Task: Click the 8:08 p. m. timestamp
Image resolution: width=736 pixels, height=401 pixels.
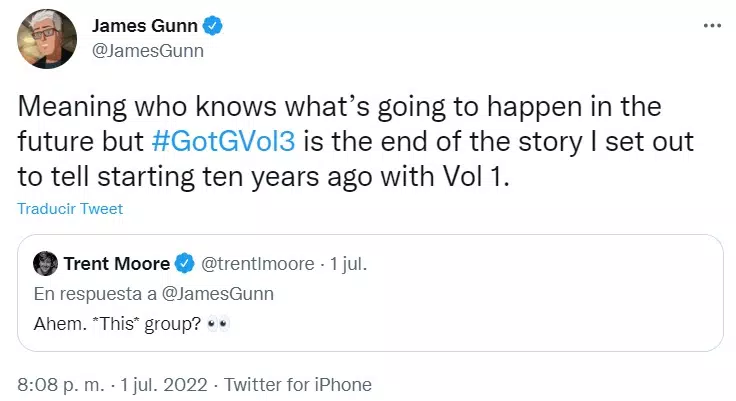Action: tap(60, 384)
